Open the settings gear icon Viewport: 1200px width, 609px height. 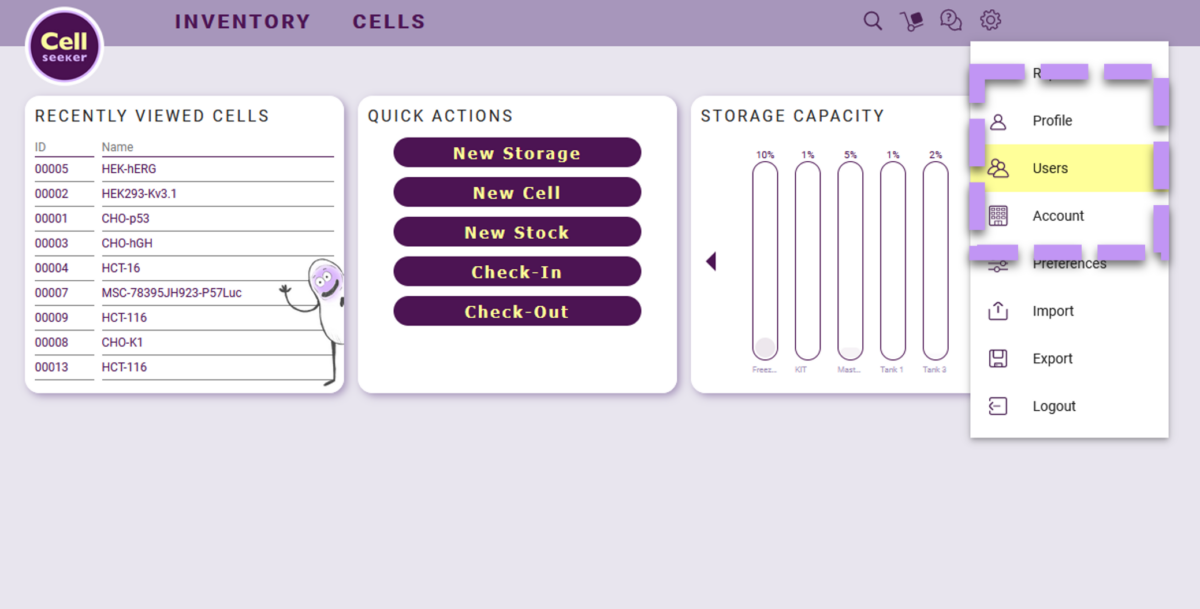[989, 20]
